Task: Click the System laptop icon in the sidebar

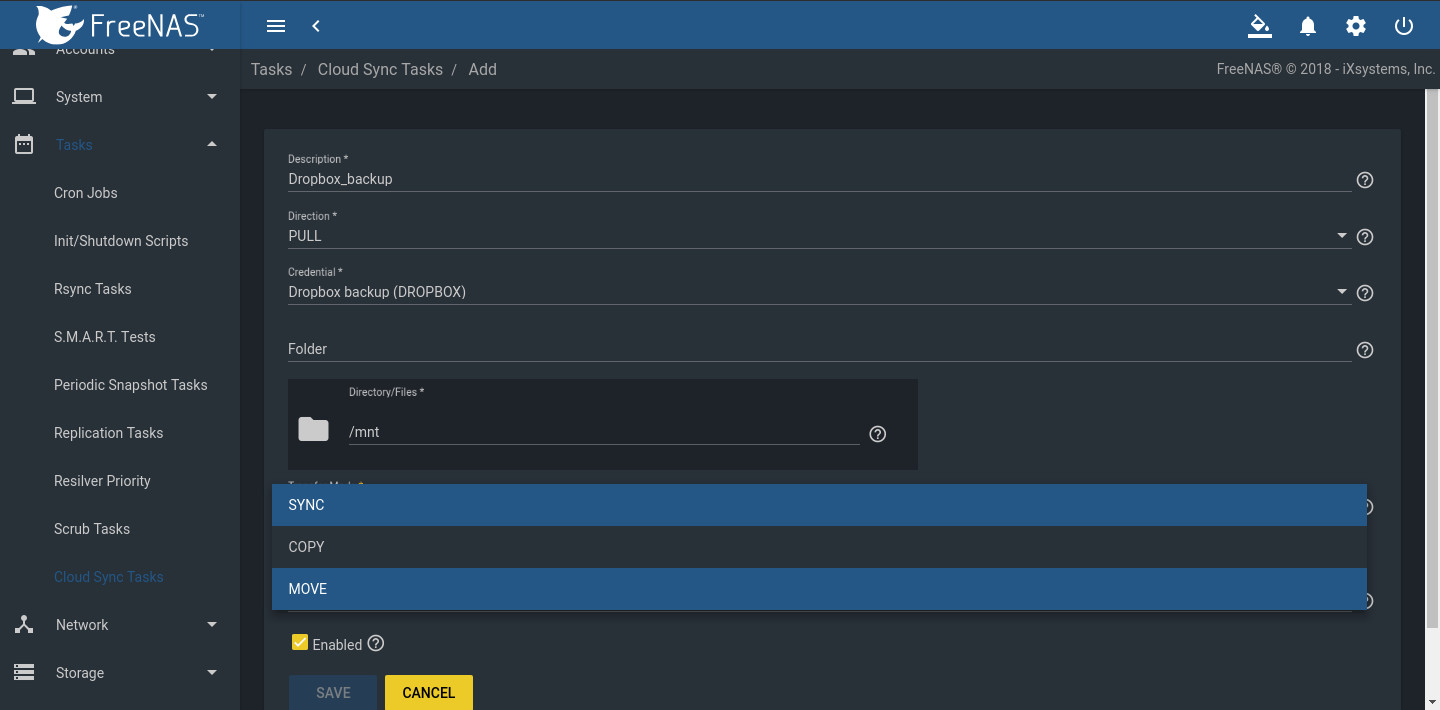Action: pyautogui.click(x=24, y=97)
